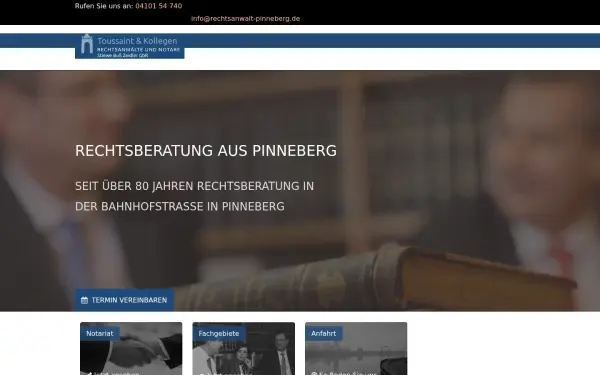Open the Anfahrt card label
Screen dimensions: 600x375
point(324,333)
